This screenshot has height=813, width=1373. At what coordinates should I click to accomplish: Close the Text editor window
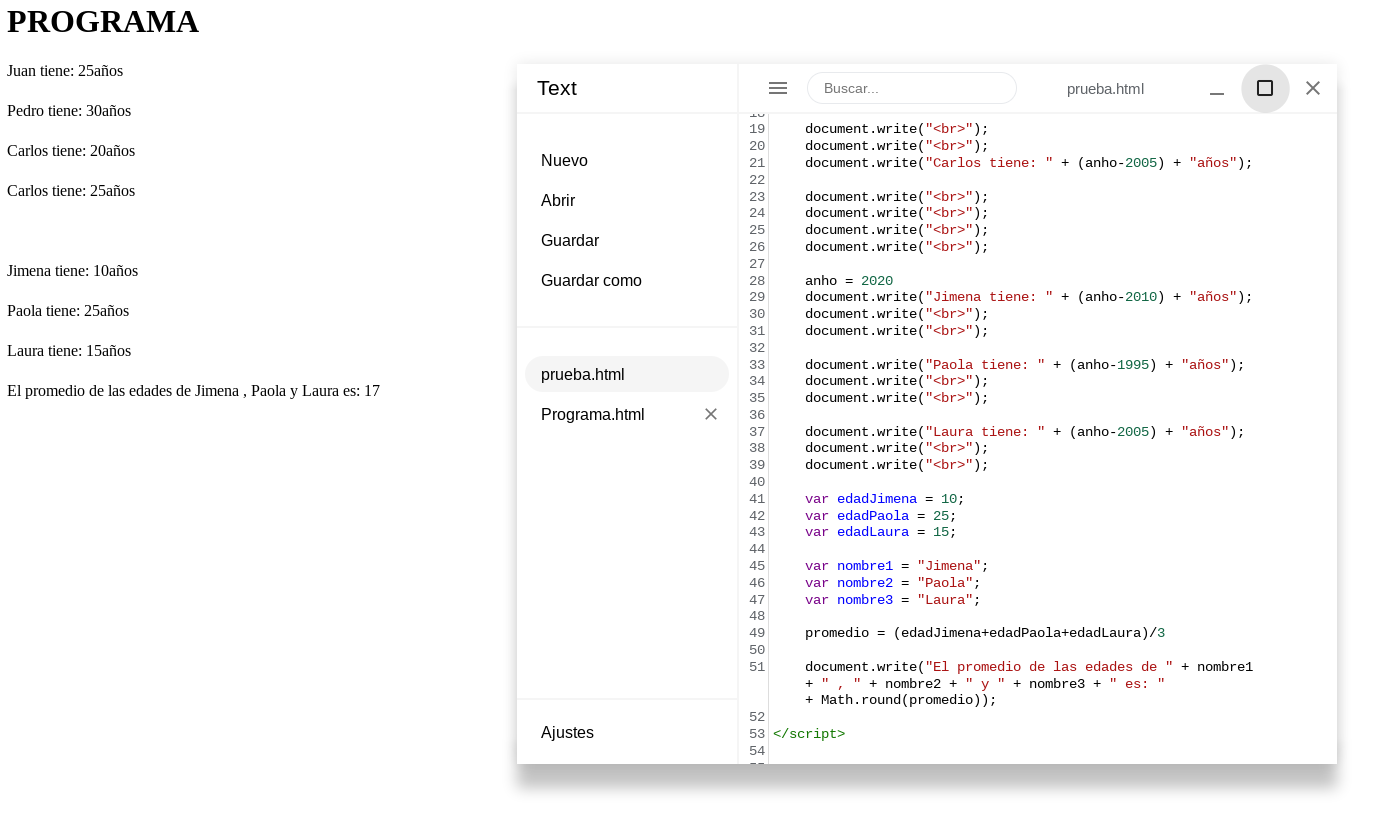pyautogui.click(x=1313, y=88)
